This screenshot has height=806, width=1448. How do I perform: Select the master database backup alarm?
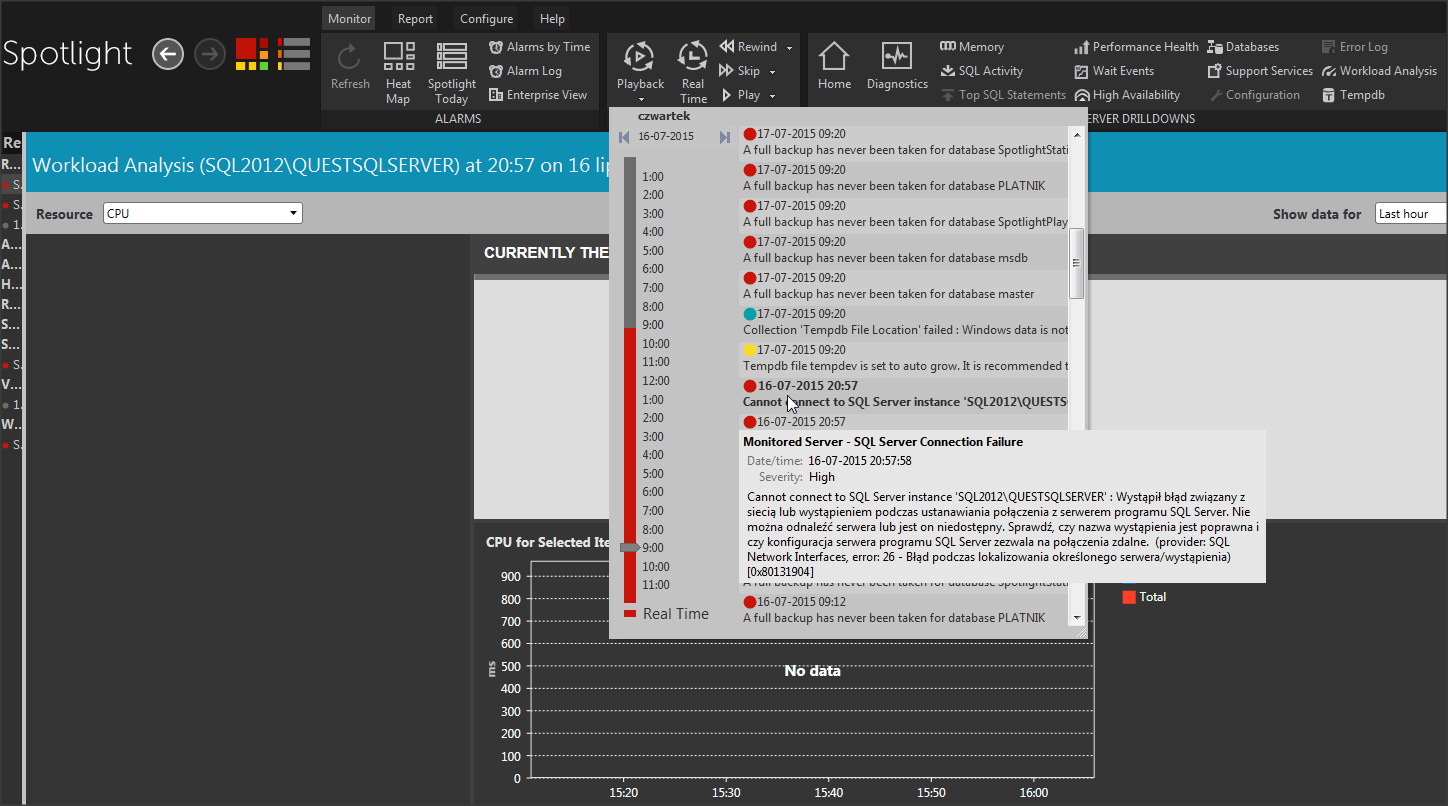[x=906, y=286]
